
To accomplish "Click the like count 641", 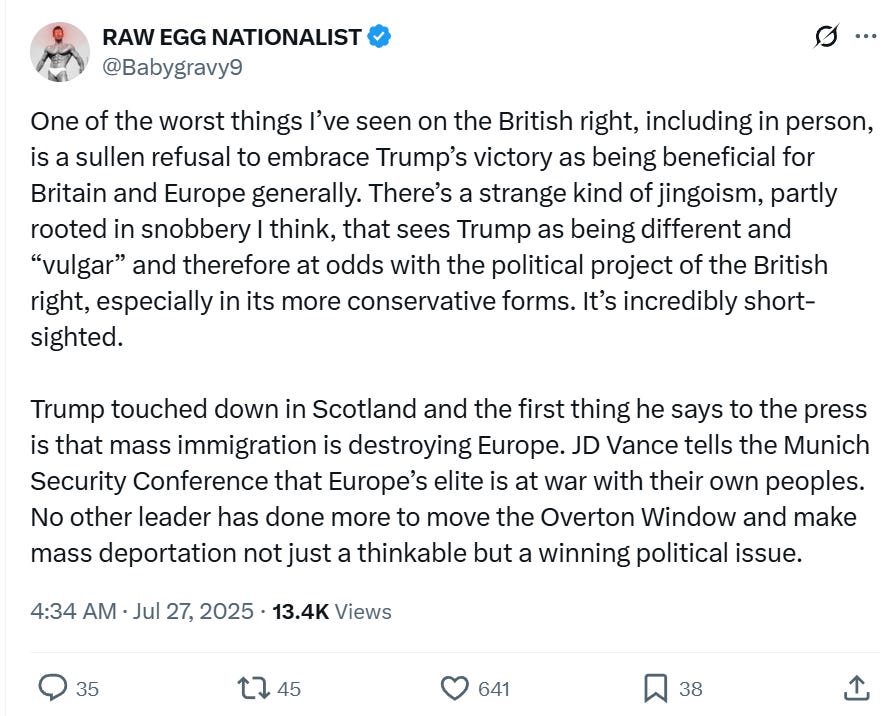I will pos(494,689).
